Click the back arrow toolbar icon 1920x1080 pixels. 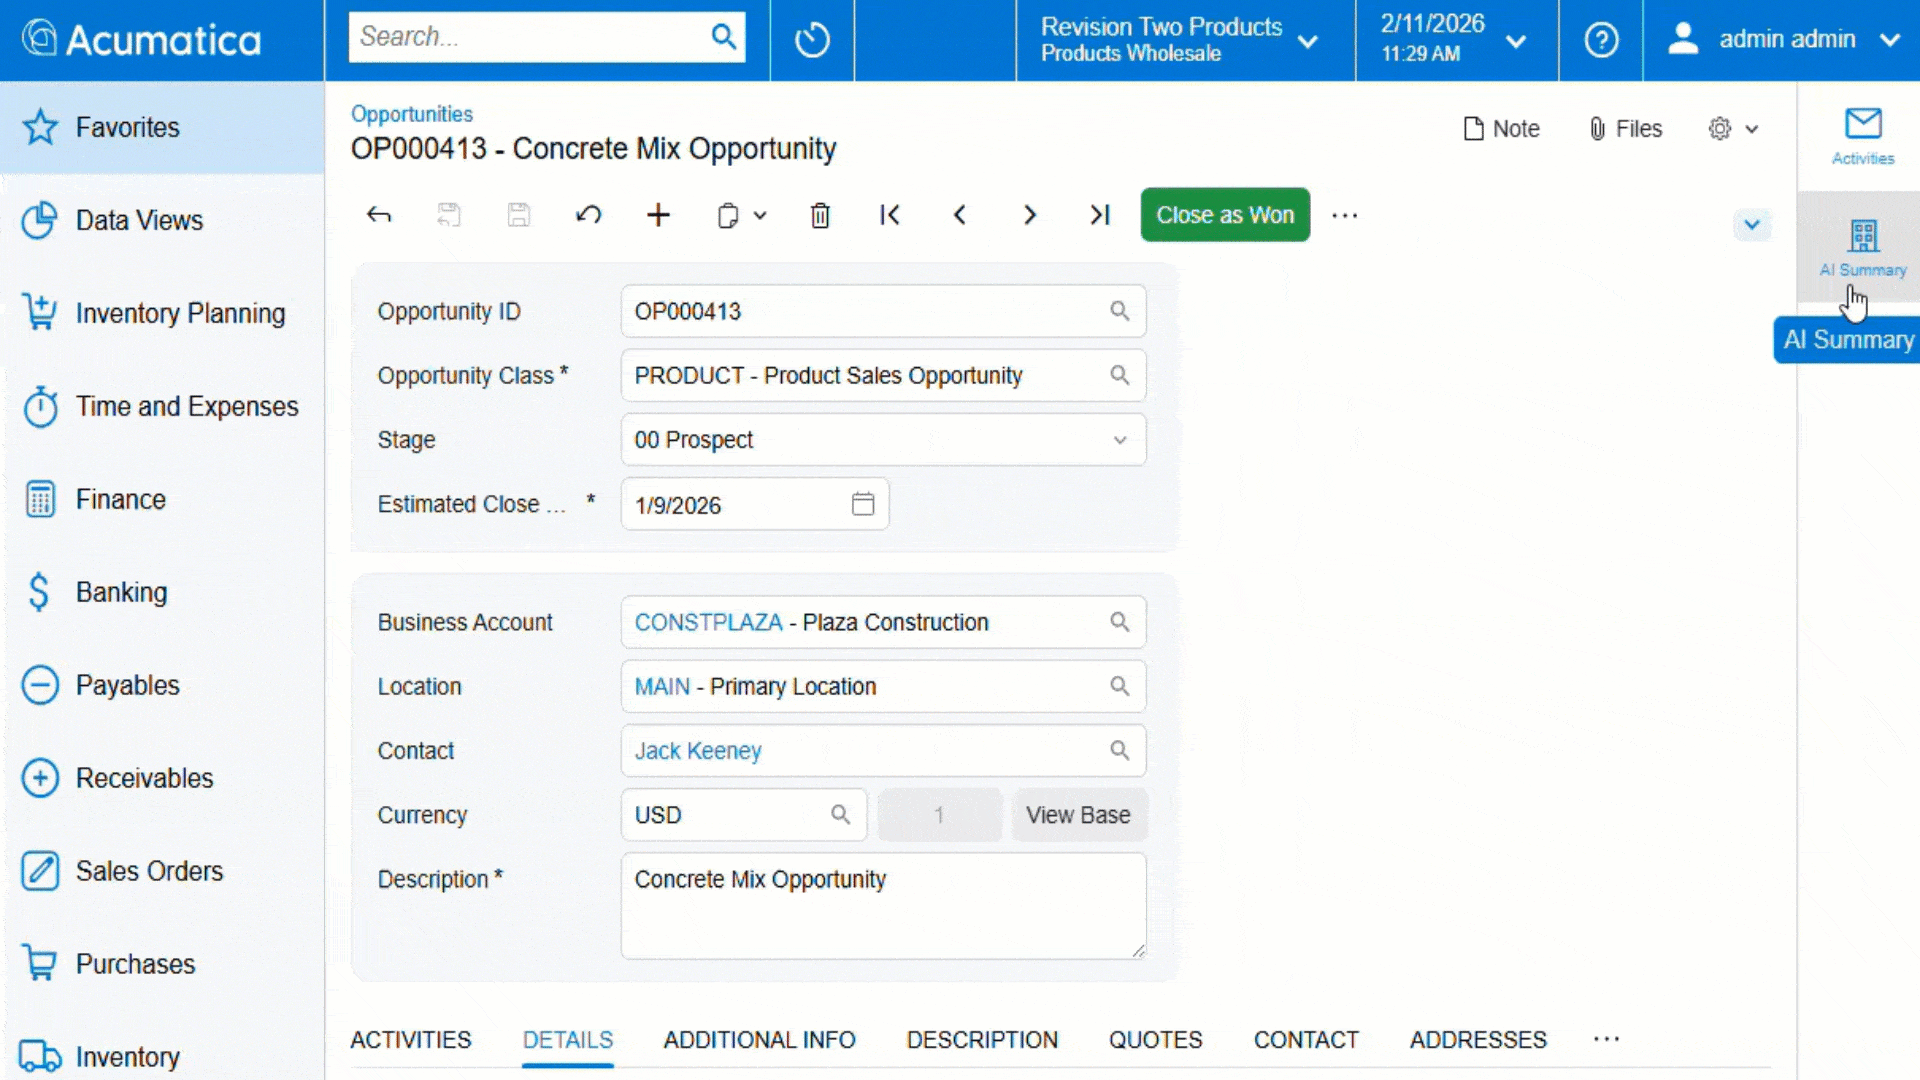click(x=379, y=215)
